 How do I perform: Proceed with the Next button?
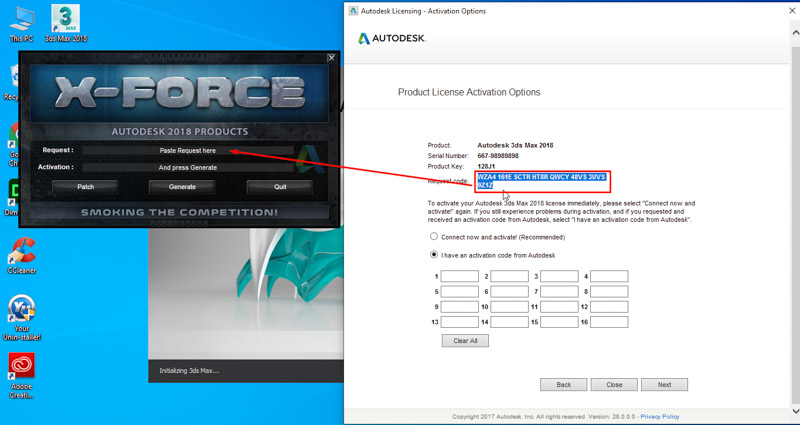coord(664,385)
